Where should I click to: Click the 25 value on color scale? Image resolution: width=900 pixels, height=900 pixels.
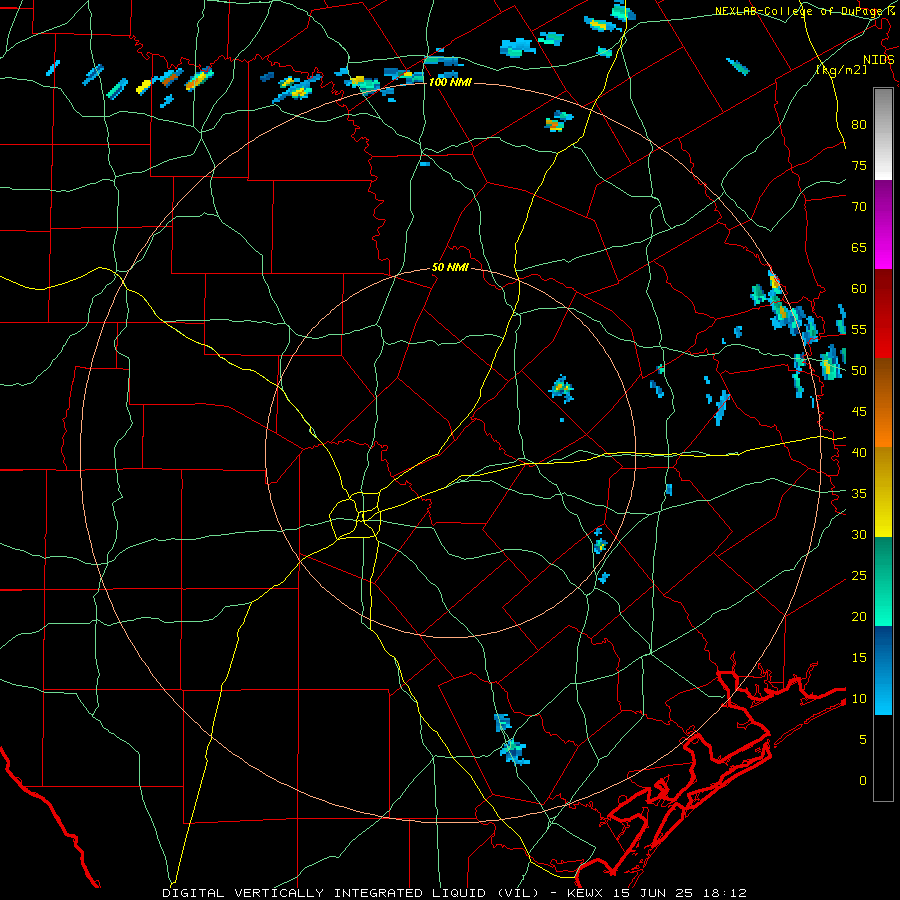coord(859,575)
